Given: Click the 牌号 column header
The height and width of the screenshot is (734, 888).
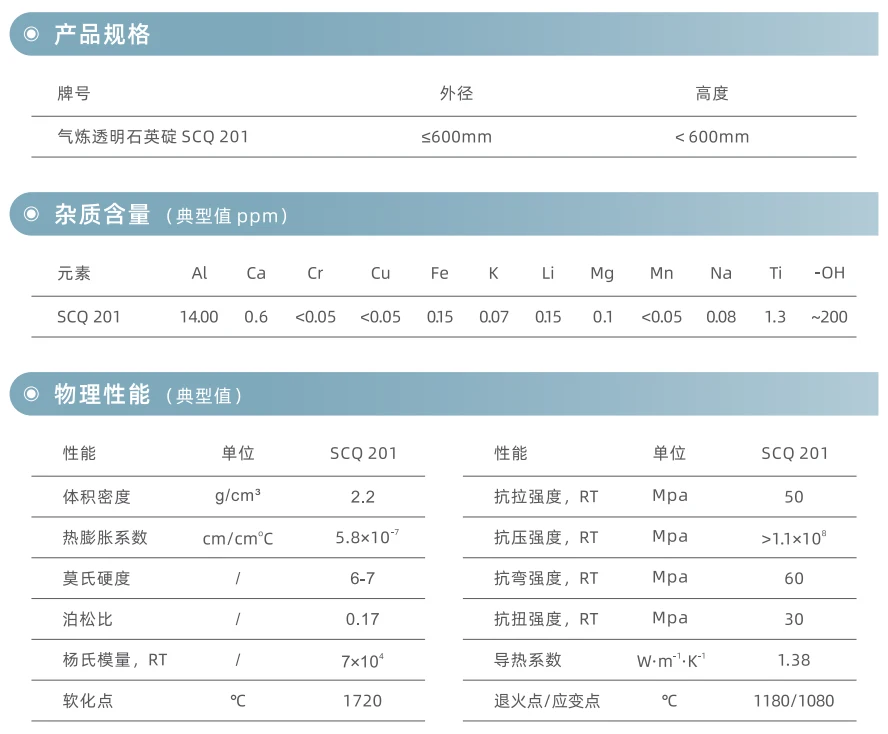Looking at the screenshot, I should (74, 93).
